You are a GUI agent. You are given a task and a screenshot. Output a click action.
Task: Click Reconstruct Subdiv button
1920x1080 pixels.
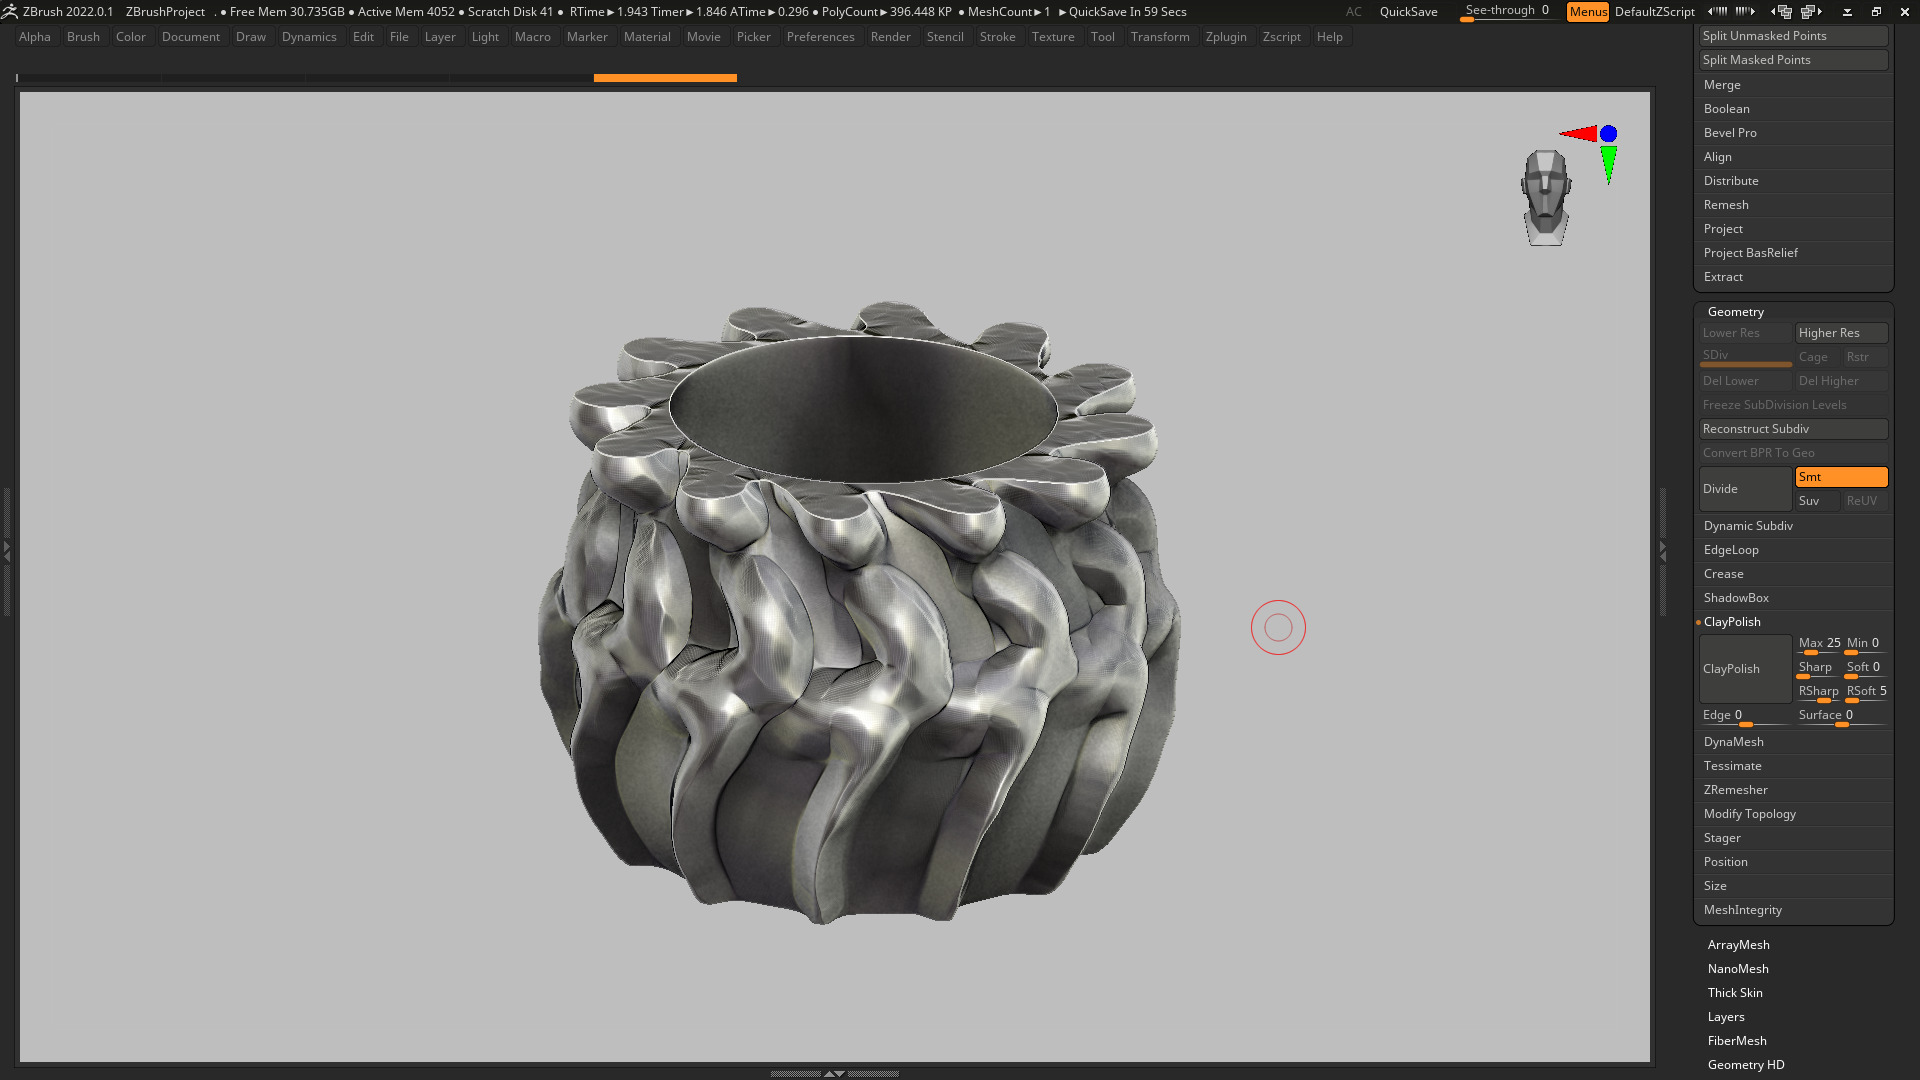click(x=1793, y=429)
